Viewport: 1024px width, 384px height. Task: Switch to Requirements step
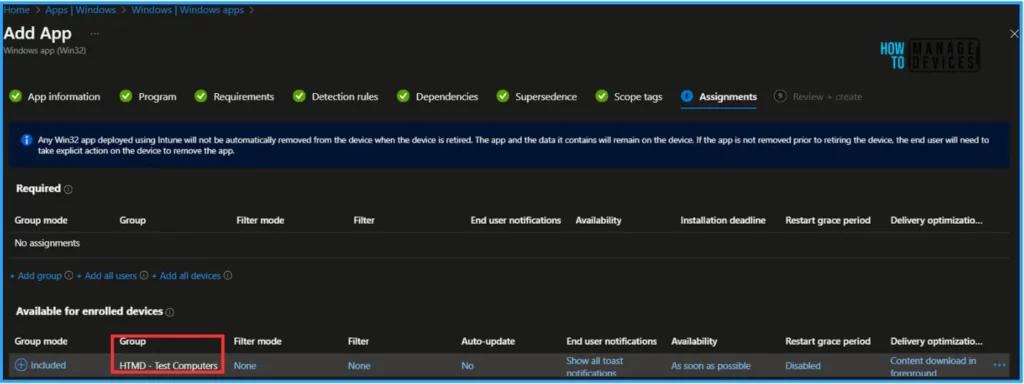(244, 97)
